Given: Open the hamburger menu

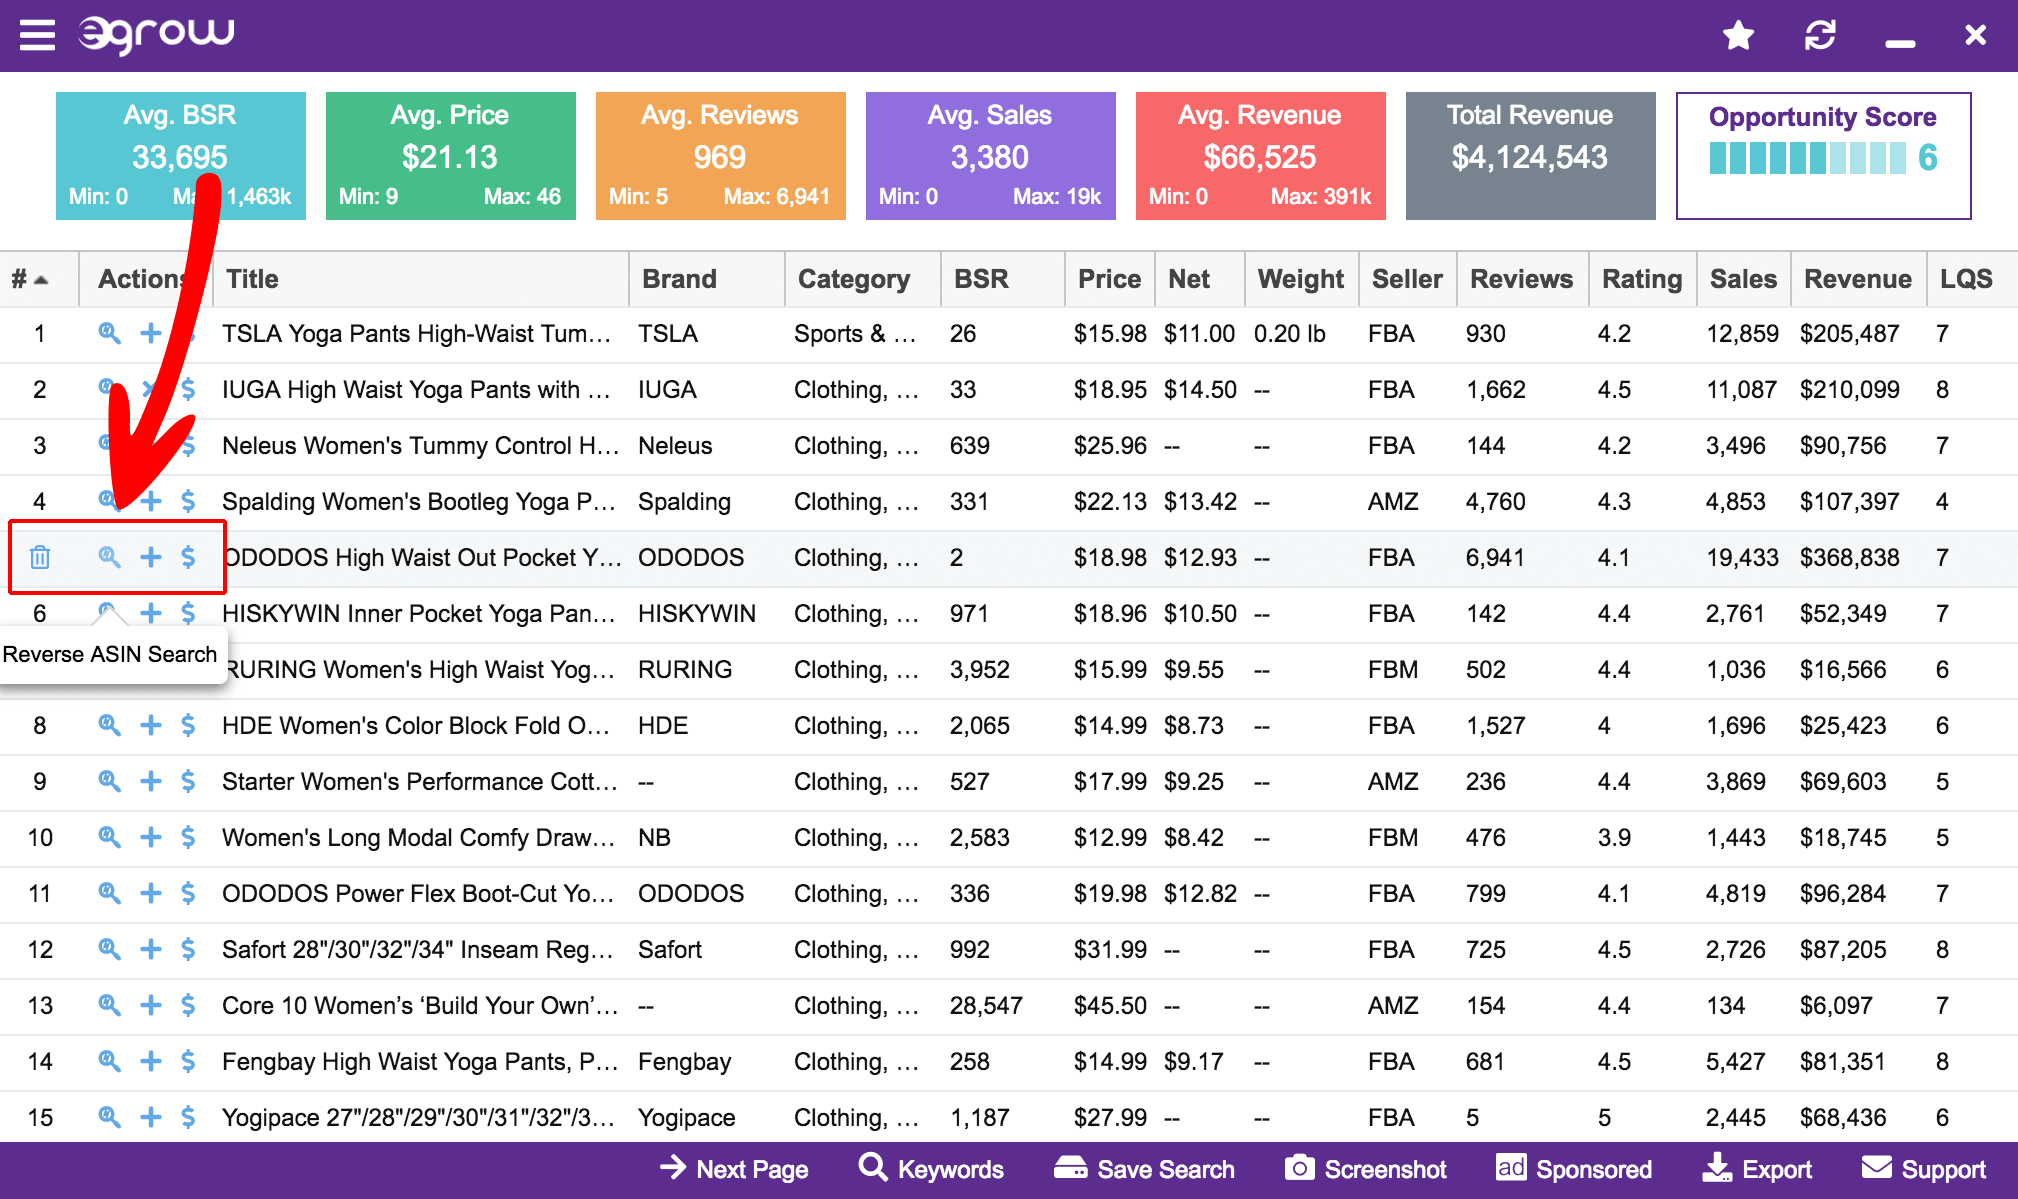Looking at the screenshot, I should (x=37, y=35).
